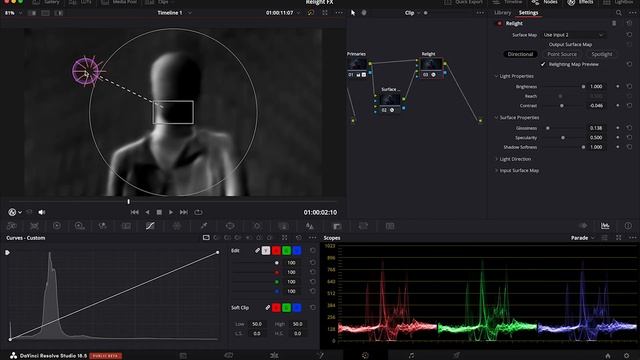Disable the Relight effect red toggle

coord(499,23)
